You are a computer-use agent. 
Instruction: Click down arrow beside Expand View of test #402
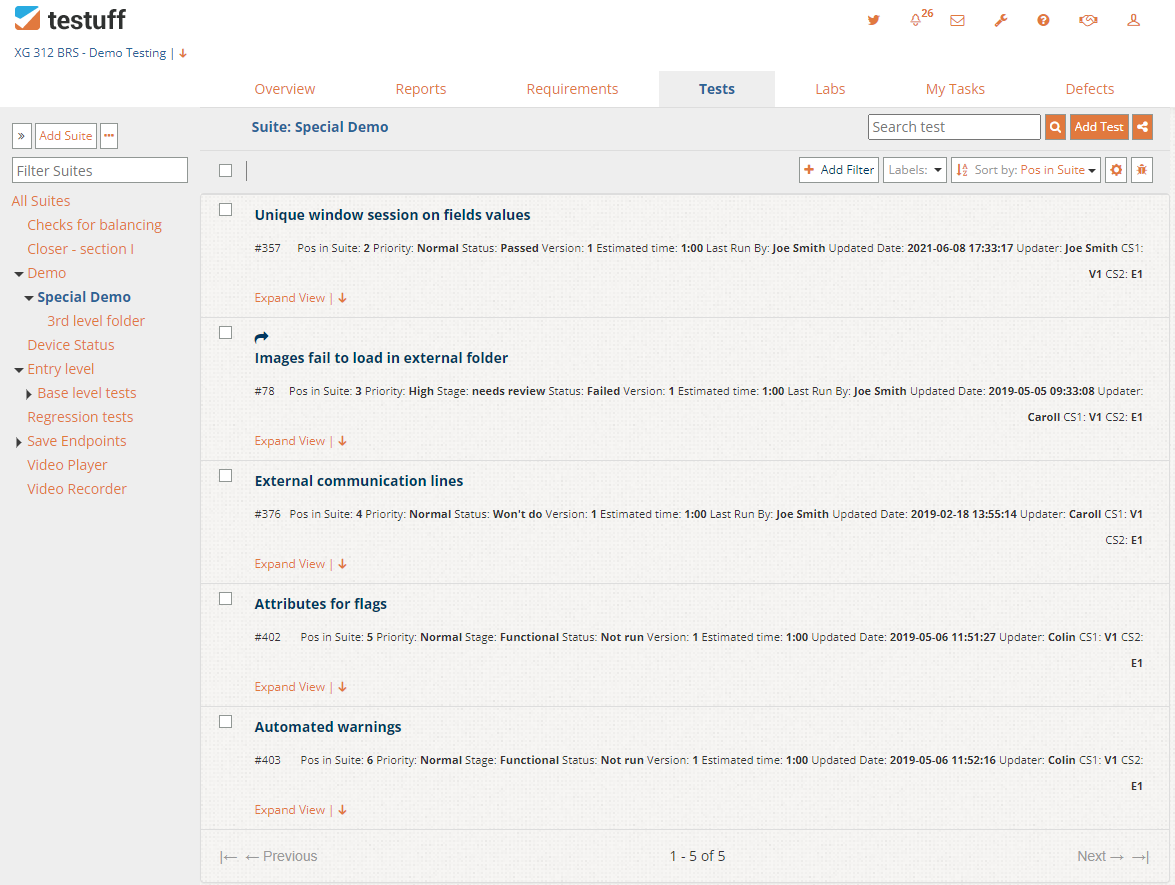pos(342,687)
